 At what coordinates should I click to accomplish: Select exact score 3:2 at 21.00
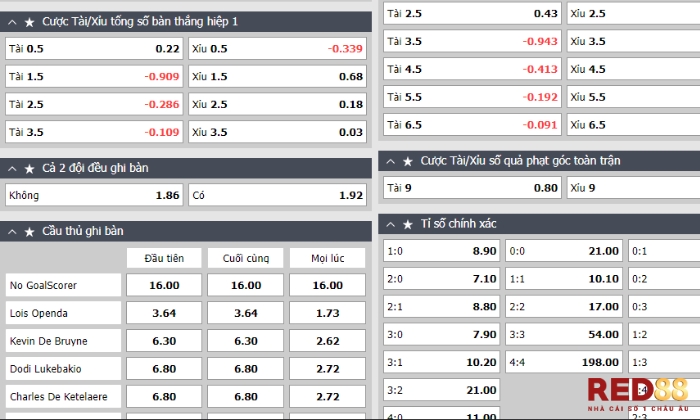[442, 390]
